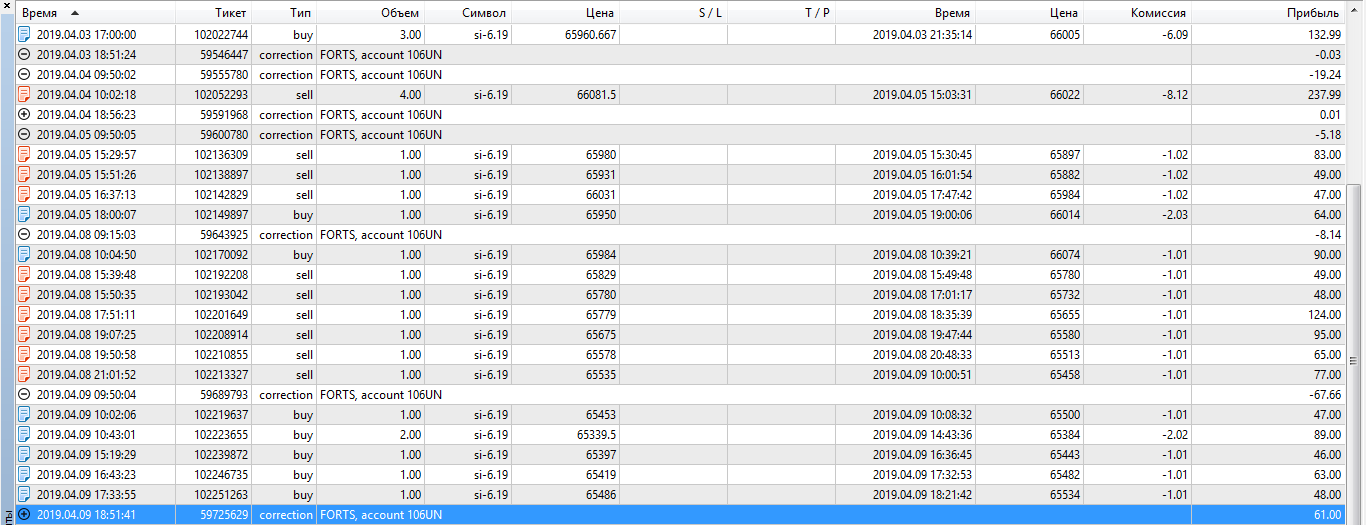The width and height of the screenshot is (1366, 525).
Task: Click the plus circle icon of correction 59591968
Action: (25, 115)
